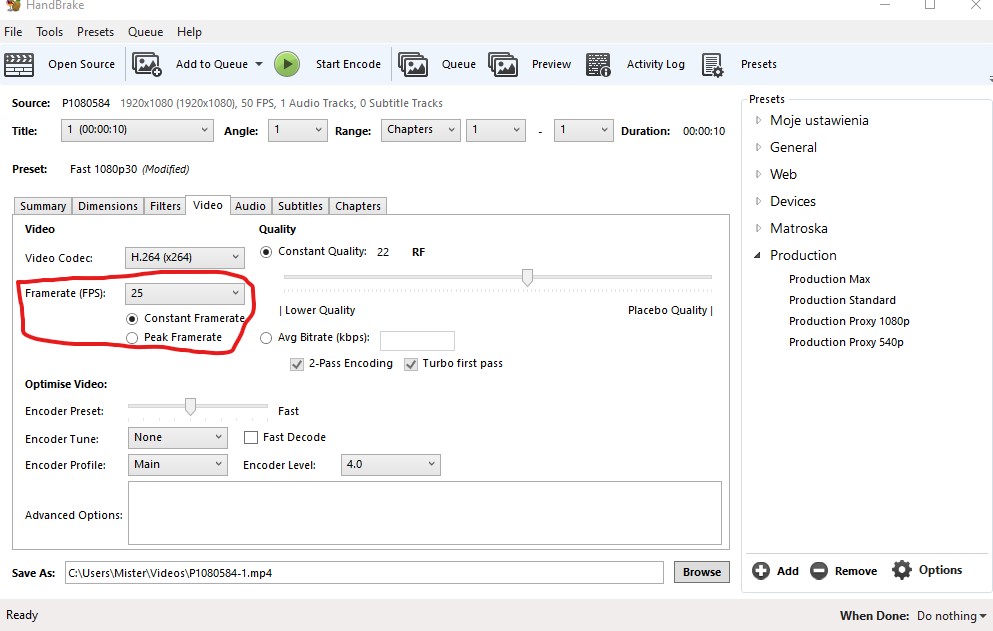Open the When Done dropdown

951,616
